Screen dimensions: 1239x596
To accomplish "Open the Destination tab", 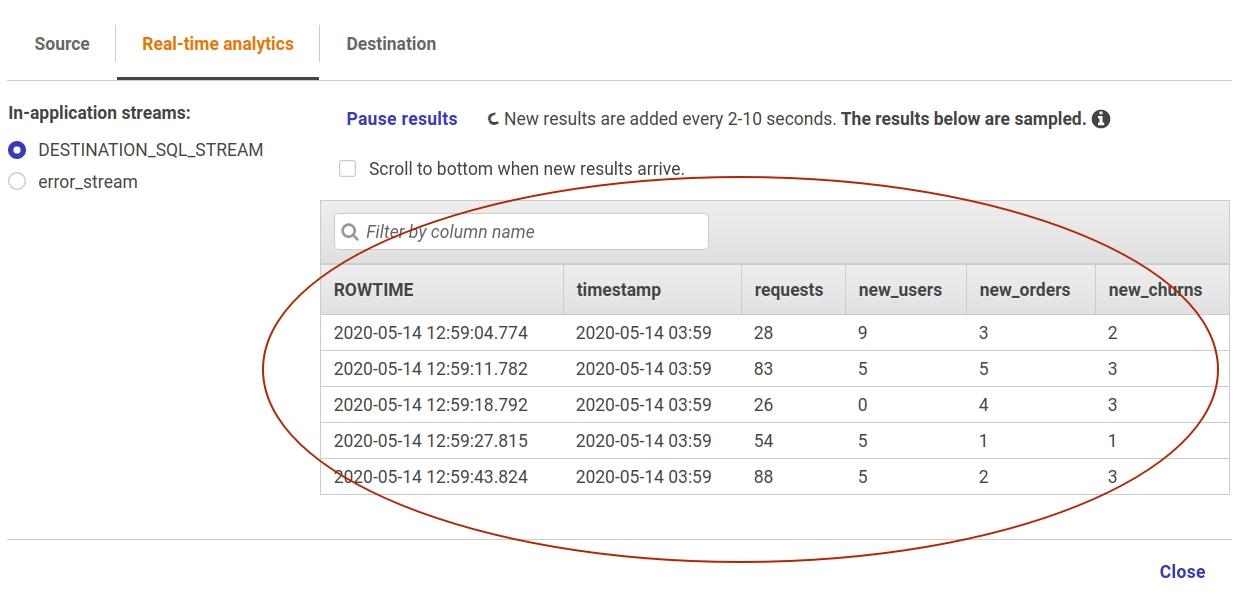I will (x=390, y=43).
